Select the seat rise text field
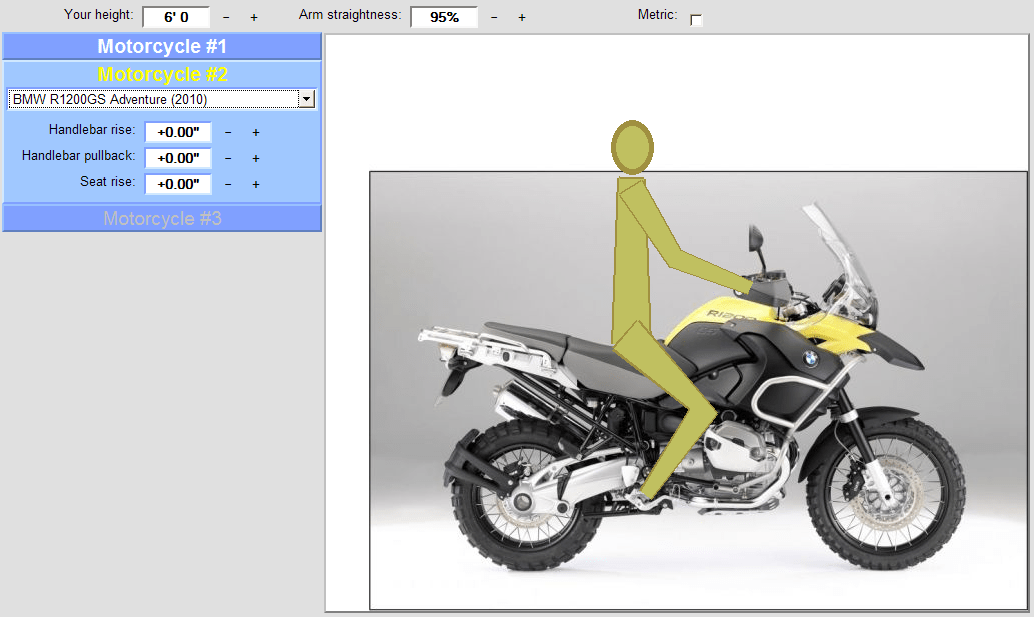The width and height of the screenshot is (1034, 617). point(178,184)
